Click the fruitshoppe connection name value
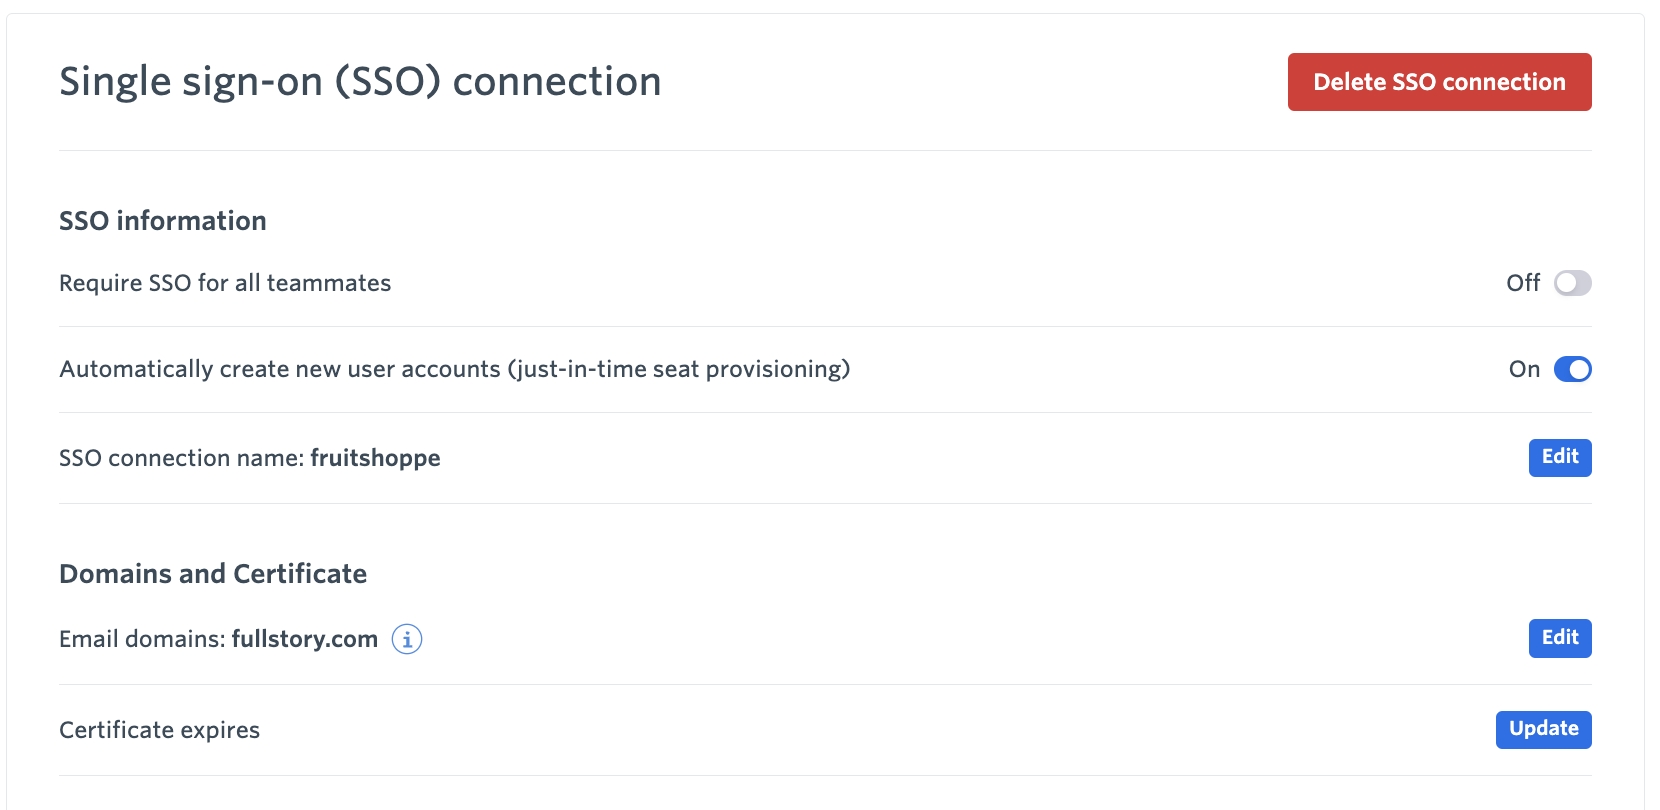 (x=375, y=458)
